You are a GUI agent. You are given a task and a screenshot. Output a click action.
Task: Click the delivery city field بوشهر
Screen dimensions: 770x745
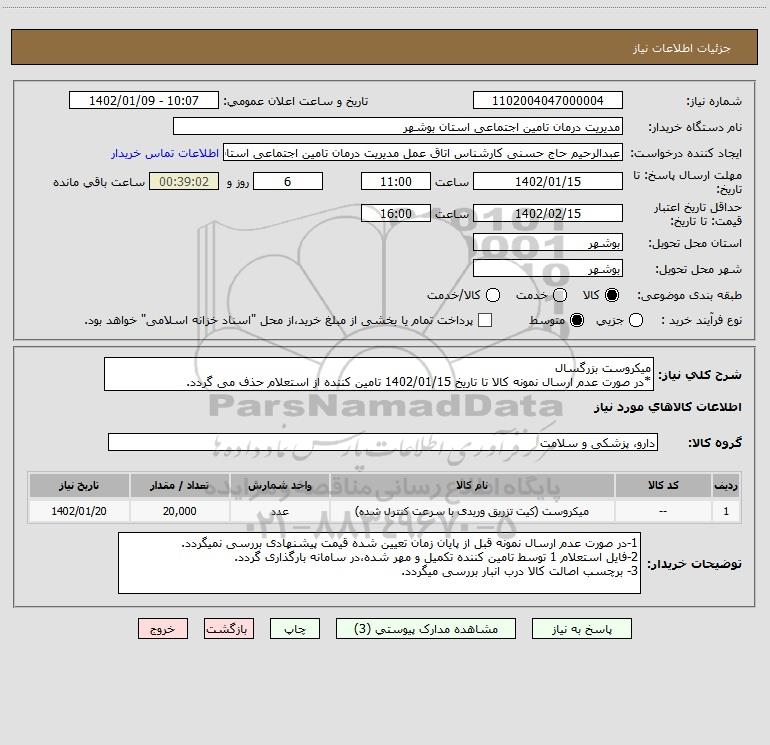pos(548,269)
